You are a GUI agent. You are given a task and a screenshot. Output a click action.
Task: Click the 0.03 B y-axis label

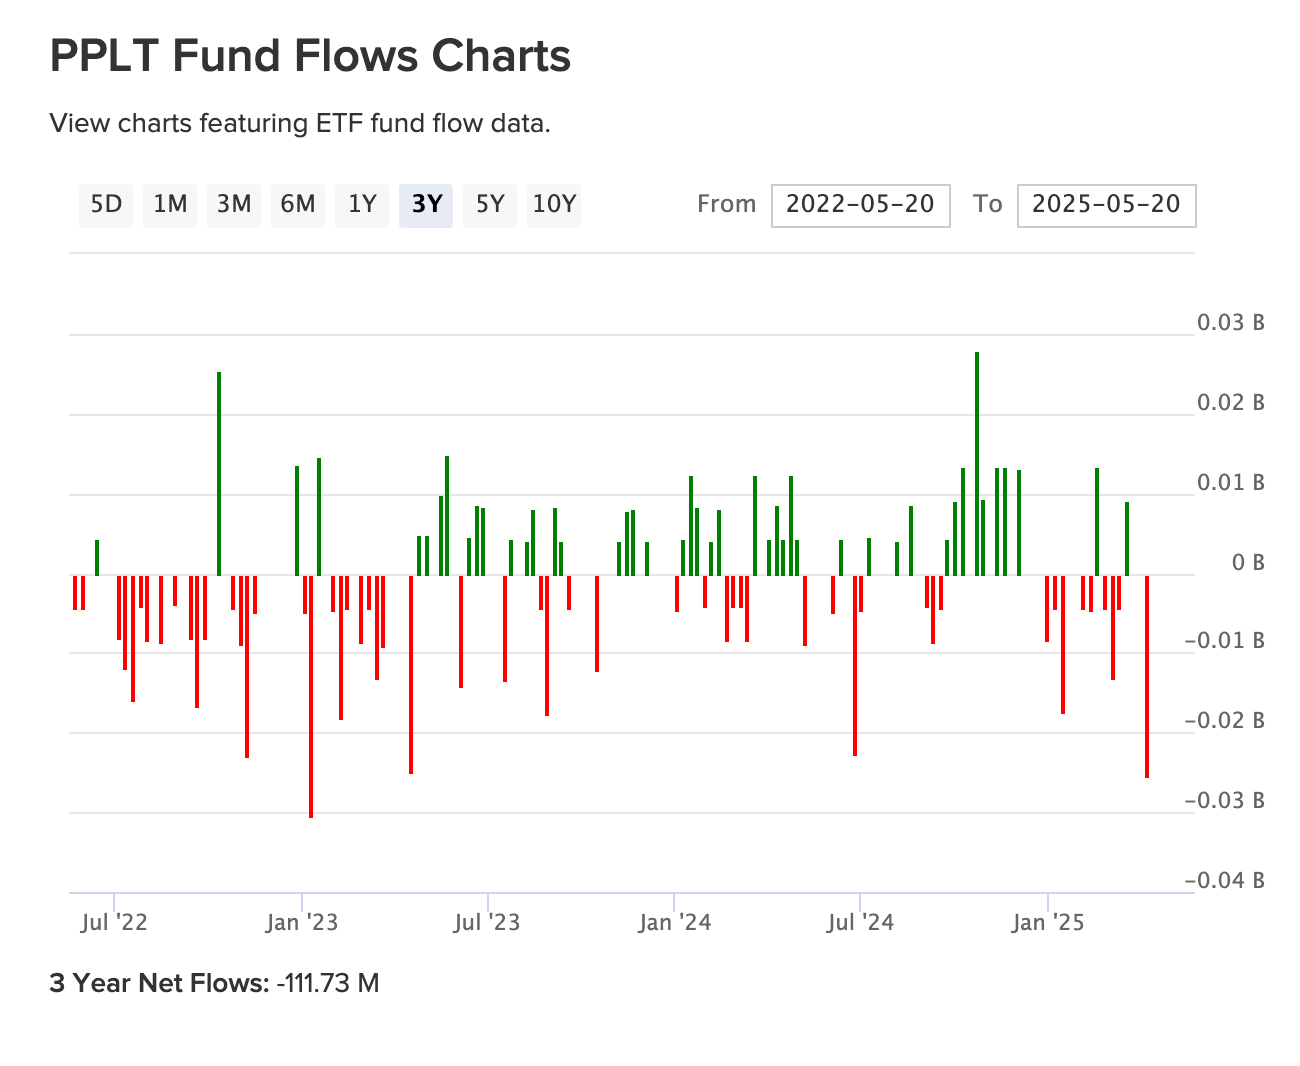coord(1231,323)
